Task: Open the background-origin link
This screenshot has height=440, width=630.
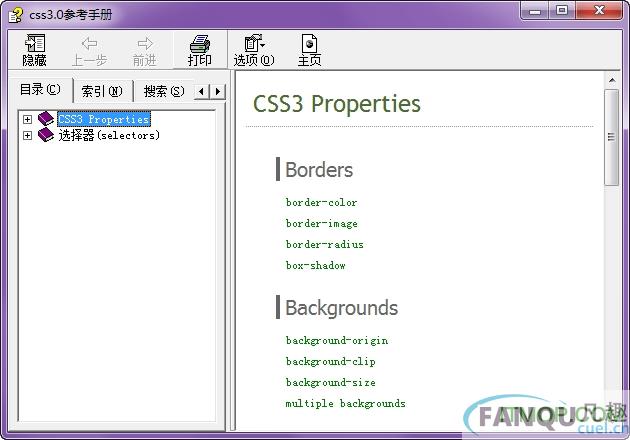Action: pyautogui.click(x=337, y=341)
